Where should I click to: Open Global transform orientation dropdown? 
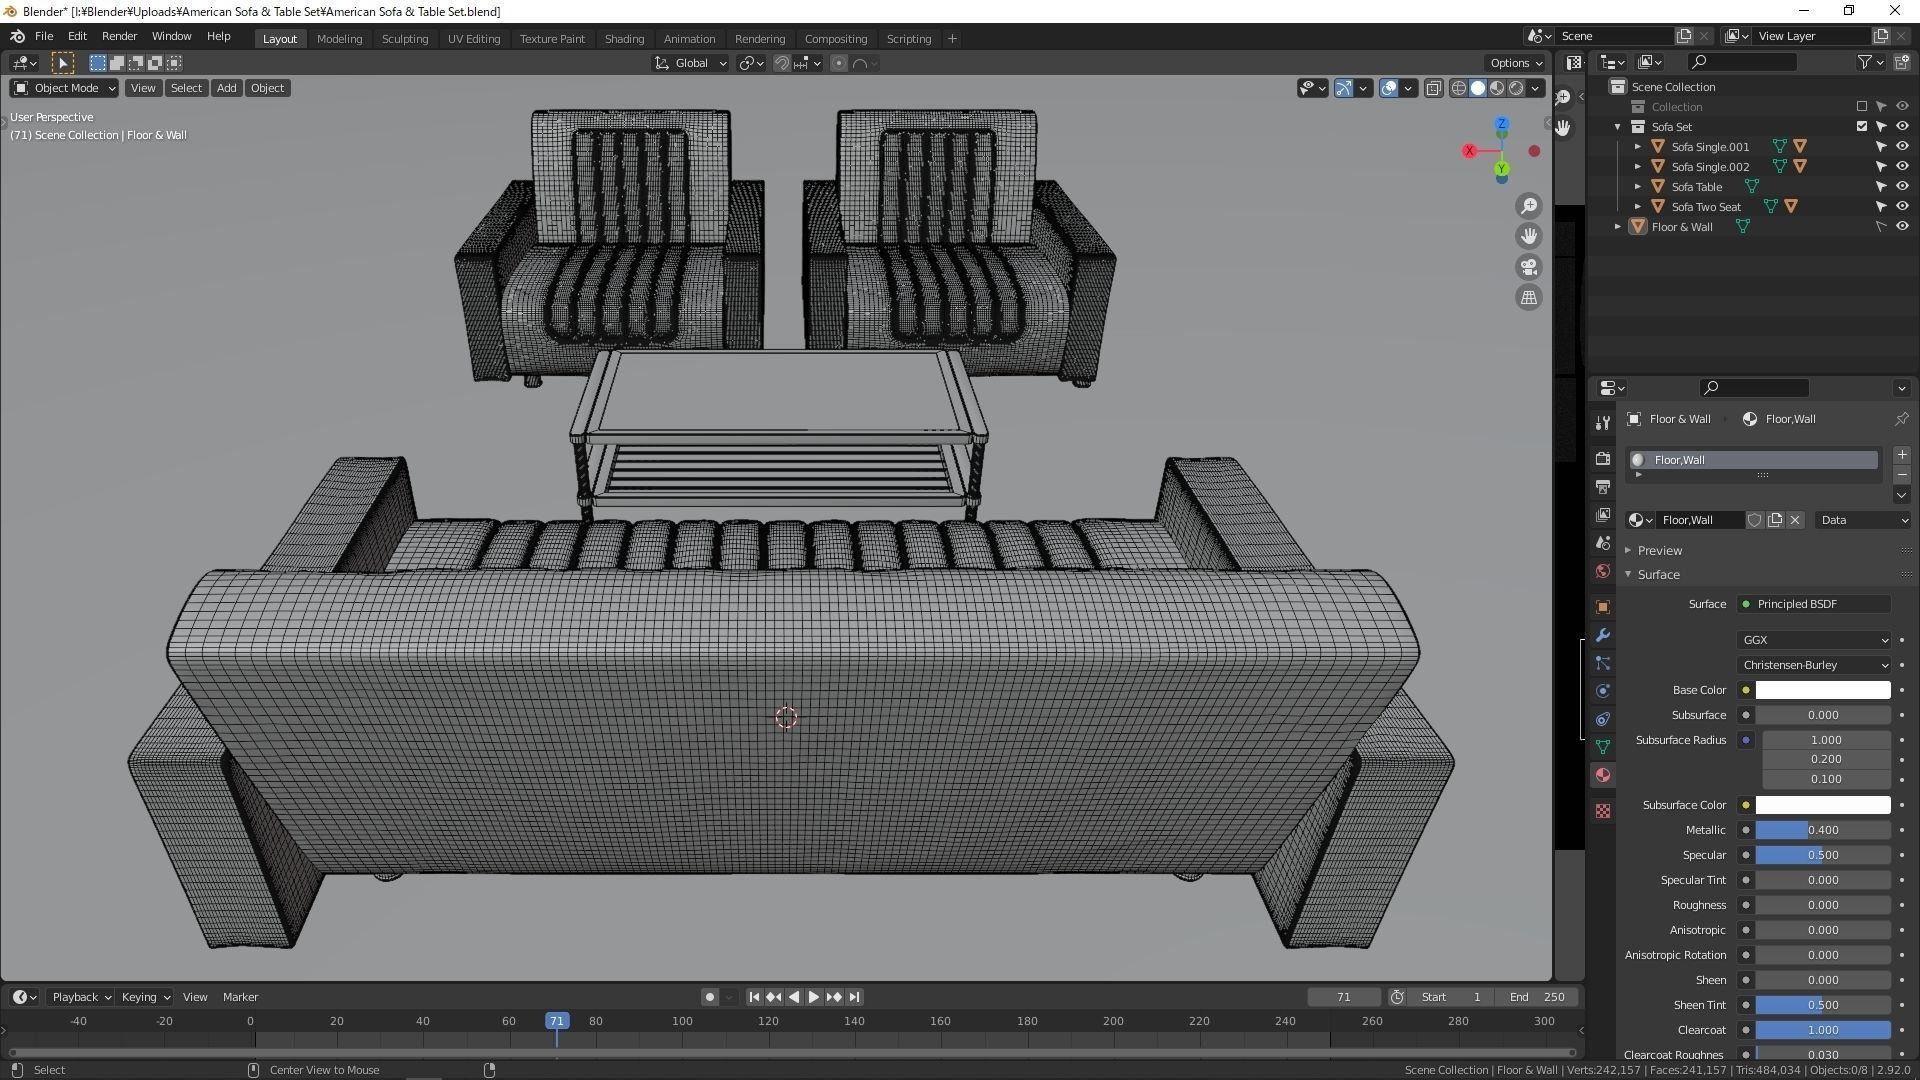[691, 63]
